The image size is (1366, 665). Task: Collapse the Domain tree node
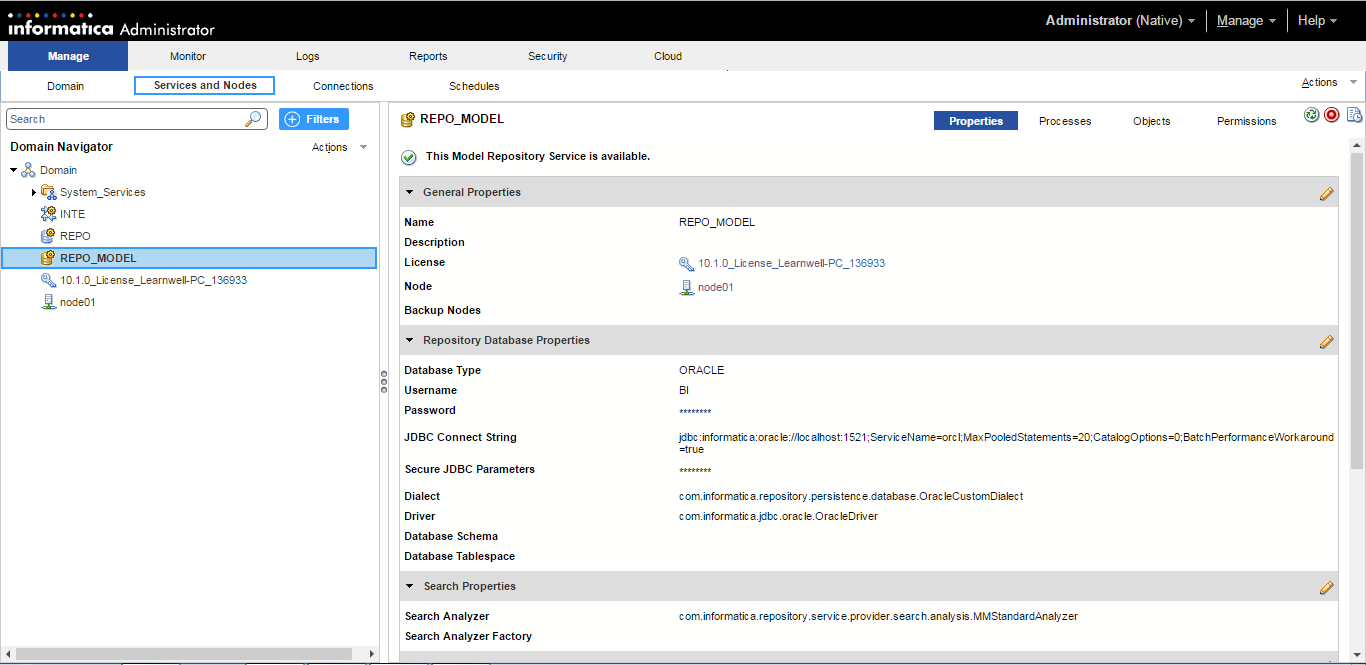pyautogui.click(x=13, y=170)
